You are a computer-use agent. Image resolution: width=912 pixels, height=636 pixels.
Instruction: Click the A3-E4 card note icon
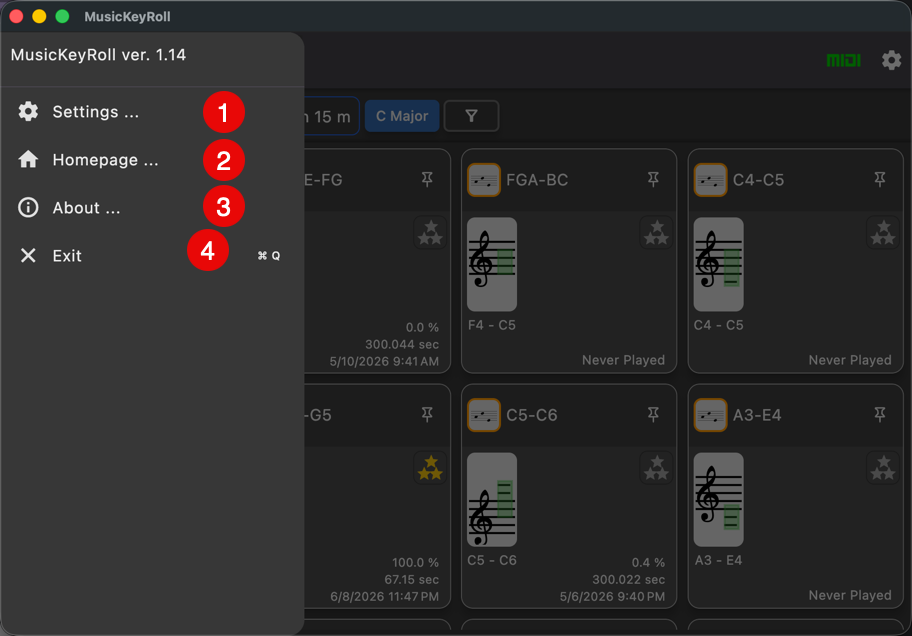(710, 415)
